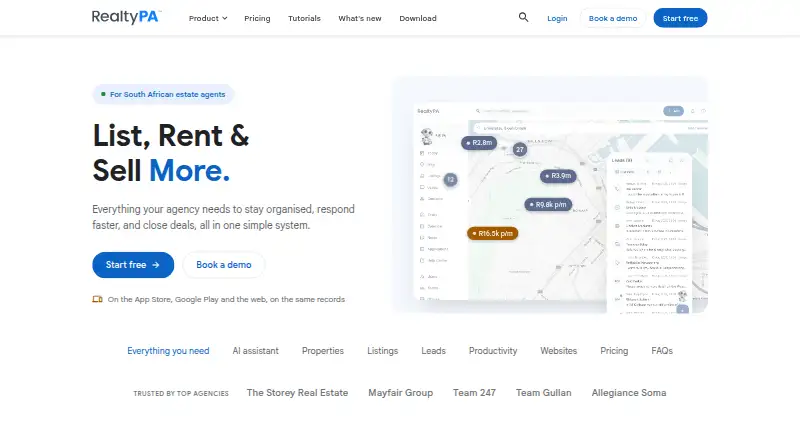
Task: Click the orange R16.5k p/m pin
Action: [493, 234]
